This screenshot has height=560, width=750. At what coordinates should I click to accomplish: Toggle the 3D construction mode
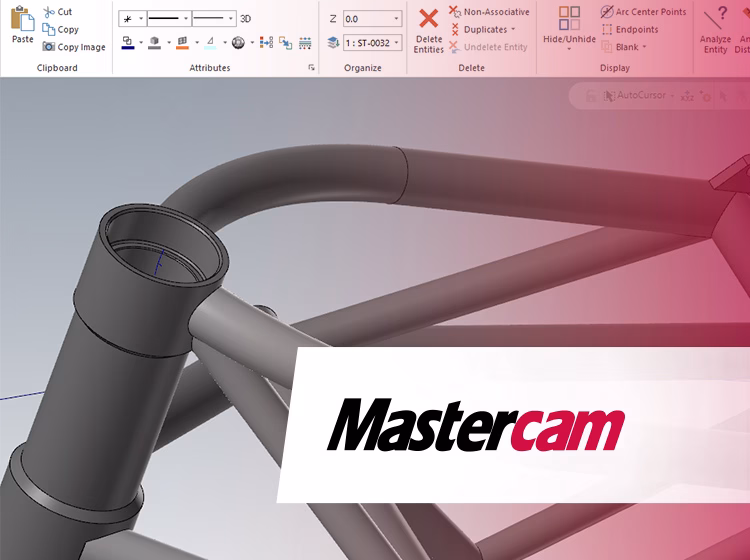coord(245,18)
